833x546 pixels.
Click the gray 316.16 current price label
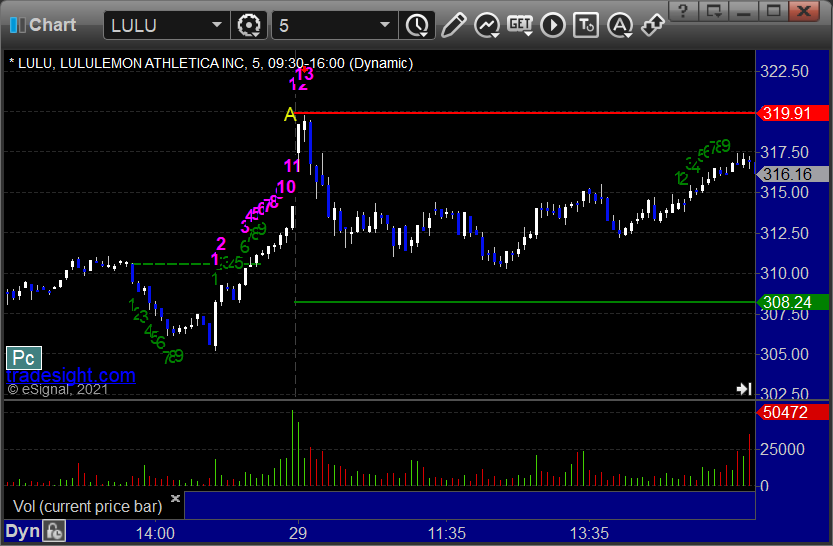[x=792, y=174]
